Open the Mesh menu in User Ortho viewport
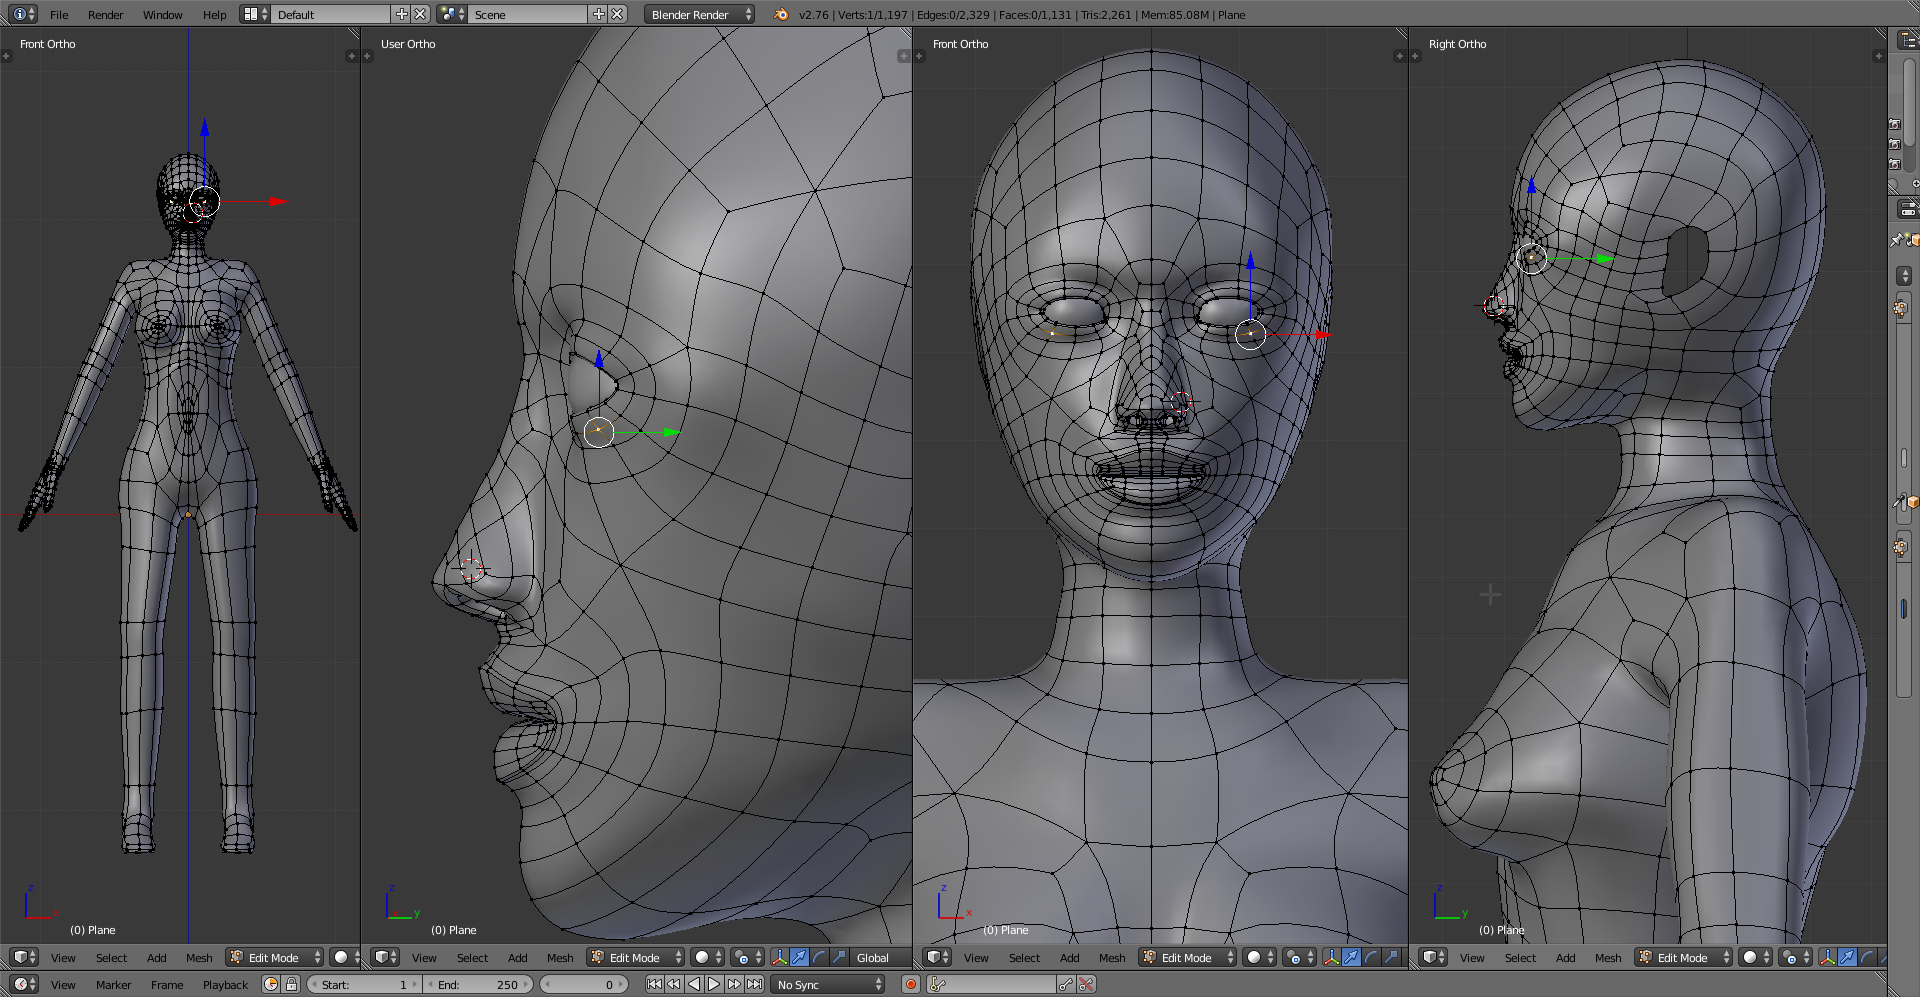This screenshot has height=997, width=1920. pos(560,958)
